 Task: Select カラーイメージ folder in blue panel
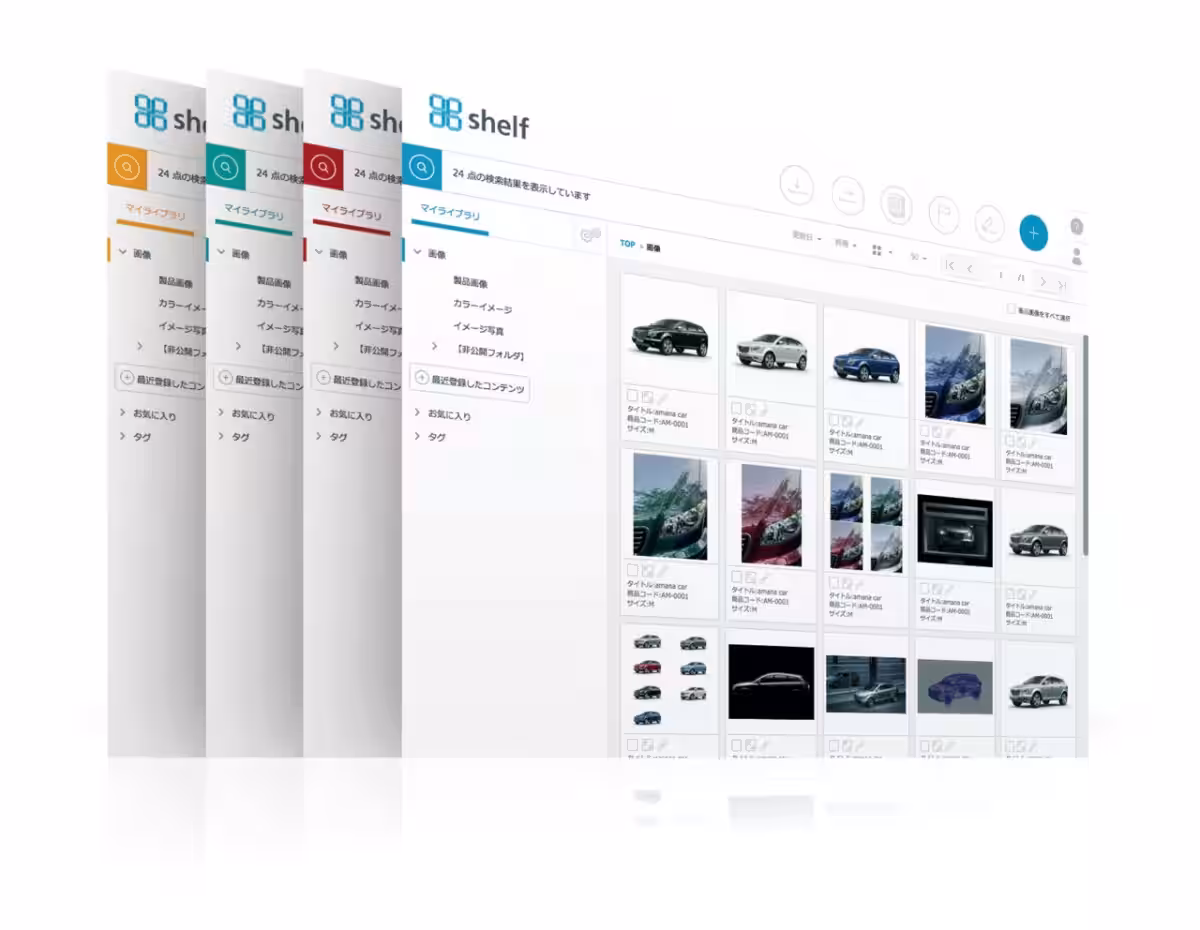point(482,307)
